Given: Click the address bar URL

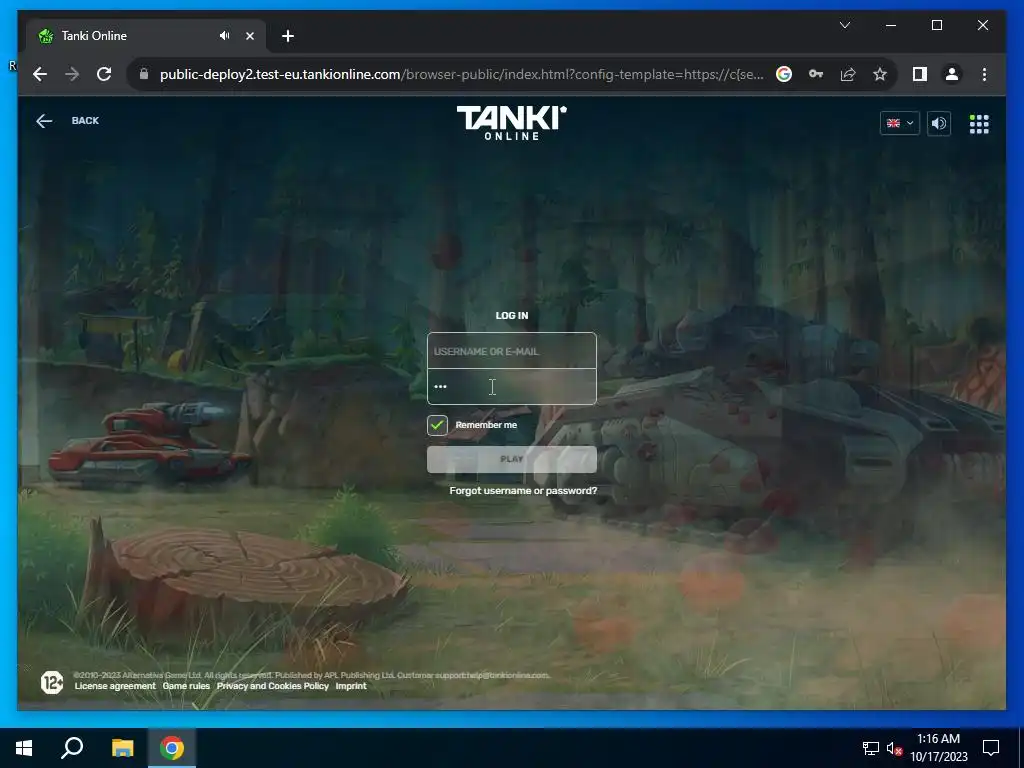Looking at the screenshot, I should [461, 74].
